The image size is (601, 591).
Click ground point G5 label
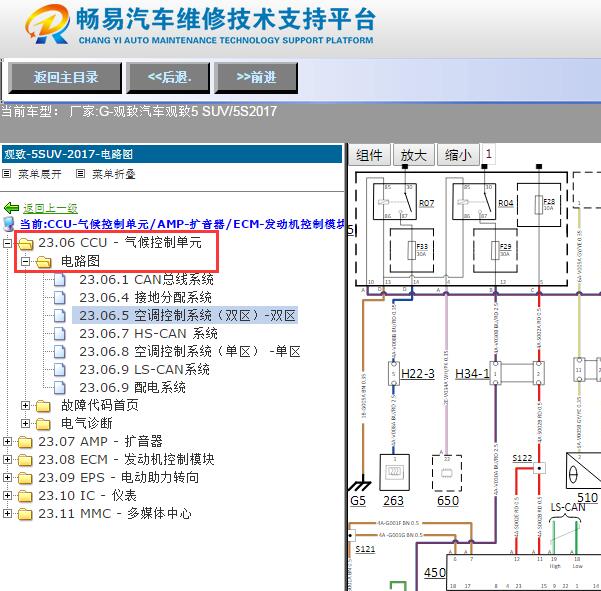coord(358,501)
